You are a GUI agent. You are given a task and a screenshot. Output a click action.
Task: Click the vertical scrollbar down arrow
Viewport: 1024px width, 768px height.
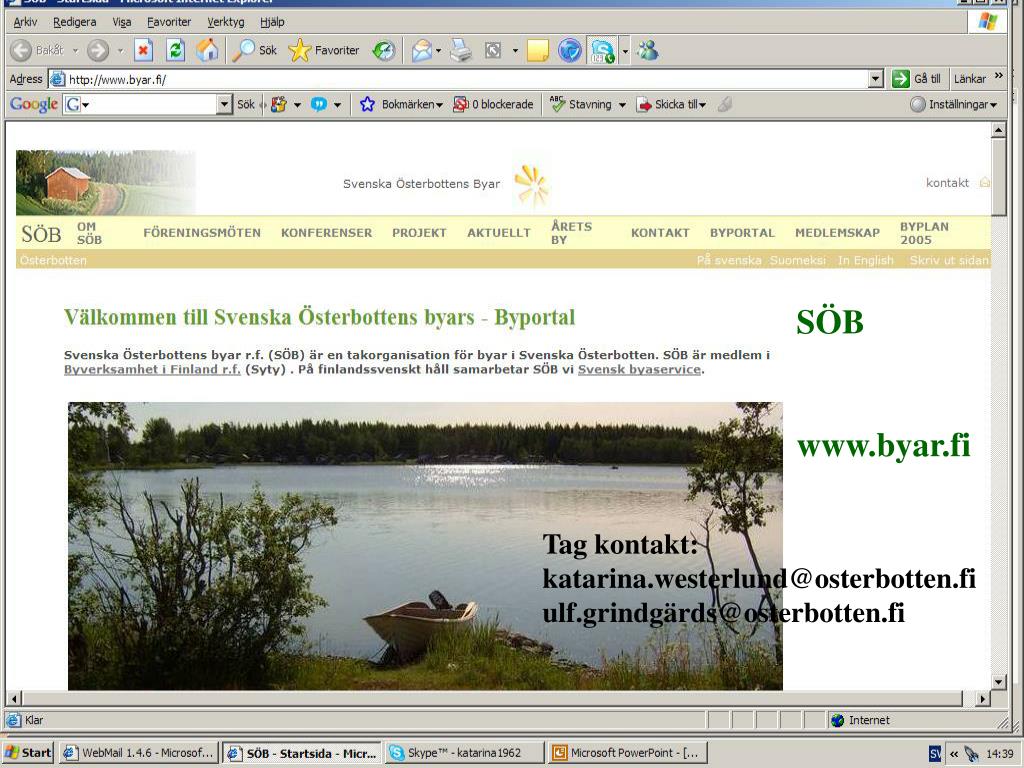click(x=998, y=682)
